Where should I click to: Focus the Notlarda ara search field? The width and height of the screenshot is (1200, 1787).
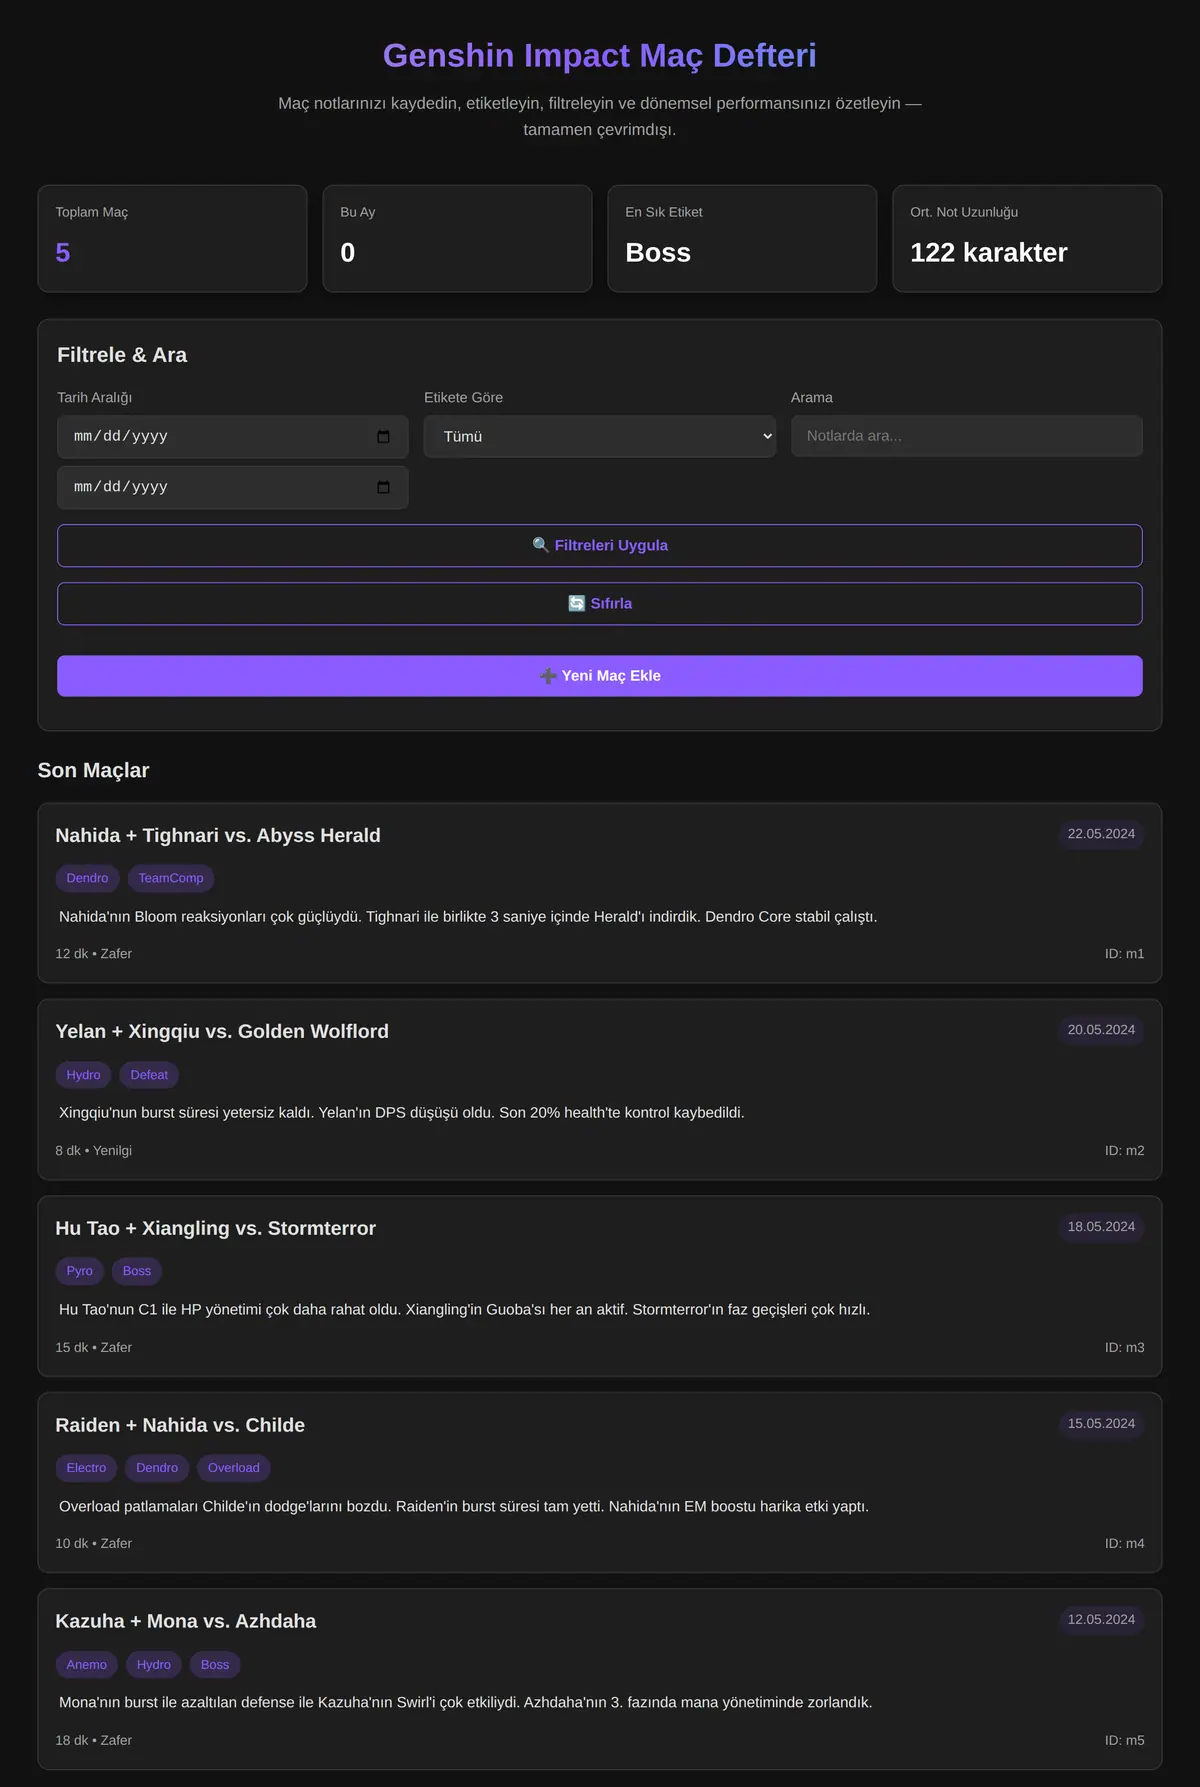click(x=967, y=436)
